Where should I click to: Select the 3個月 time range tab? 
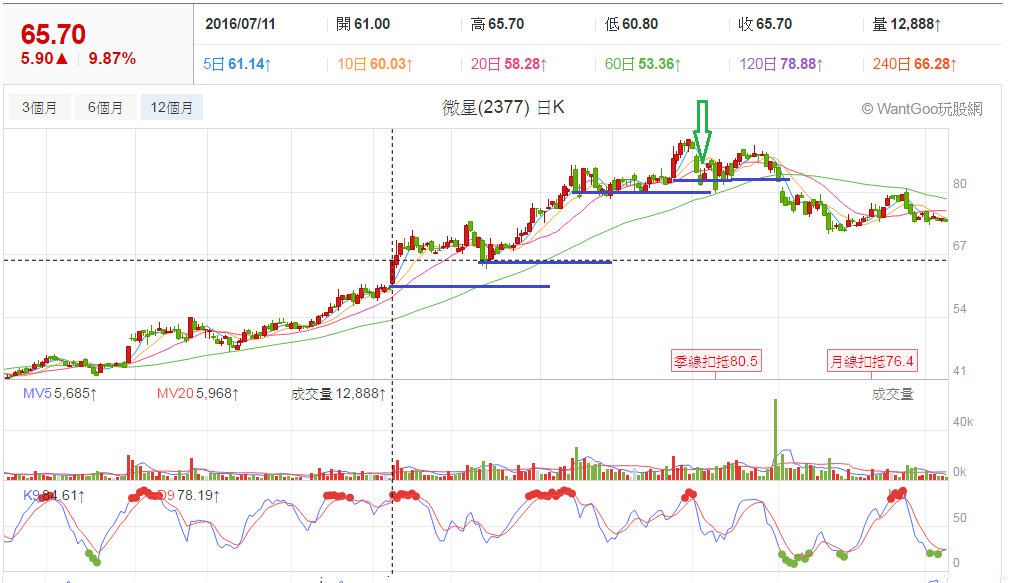tap(40, 108)
